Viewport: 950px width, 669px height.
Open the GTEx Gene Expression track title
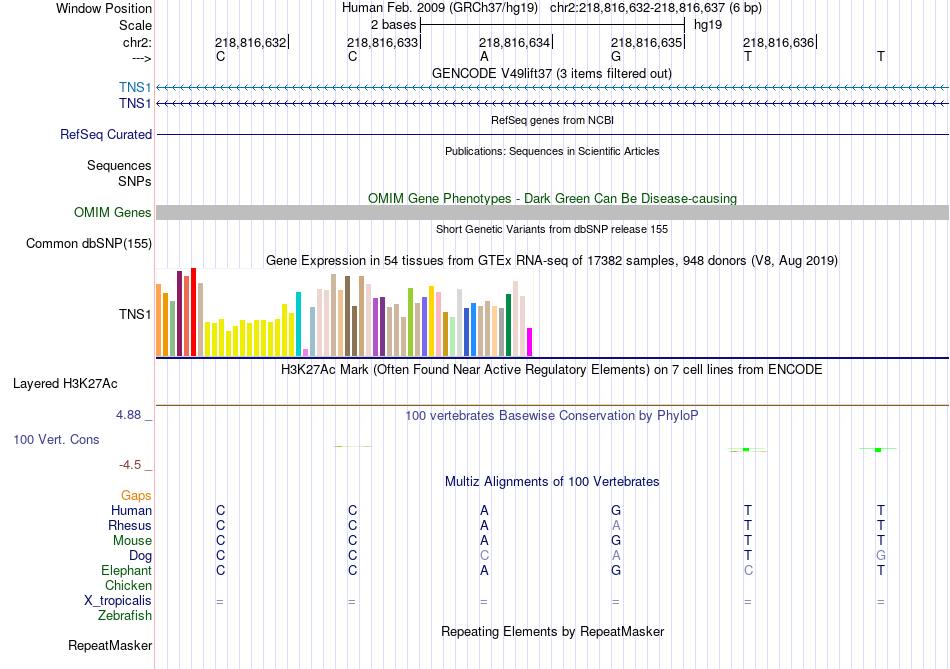(552, 261)
